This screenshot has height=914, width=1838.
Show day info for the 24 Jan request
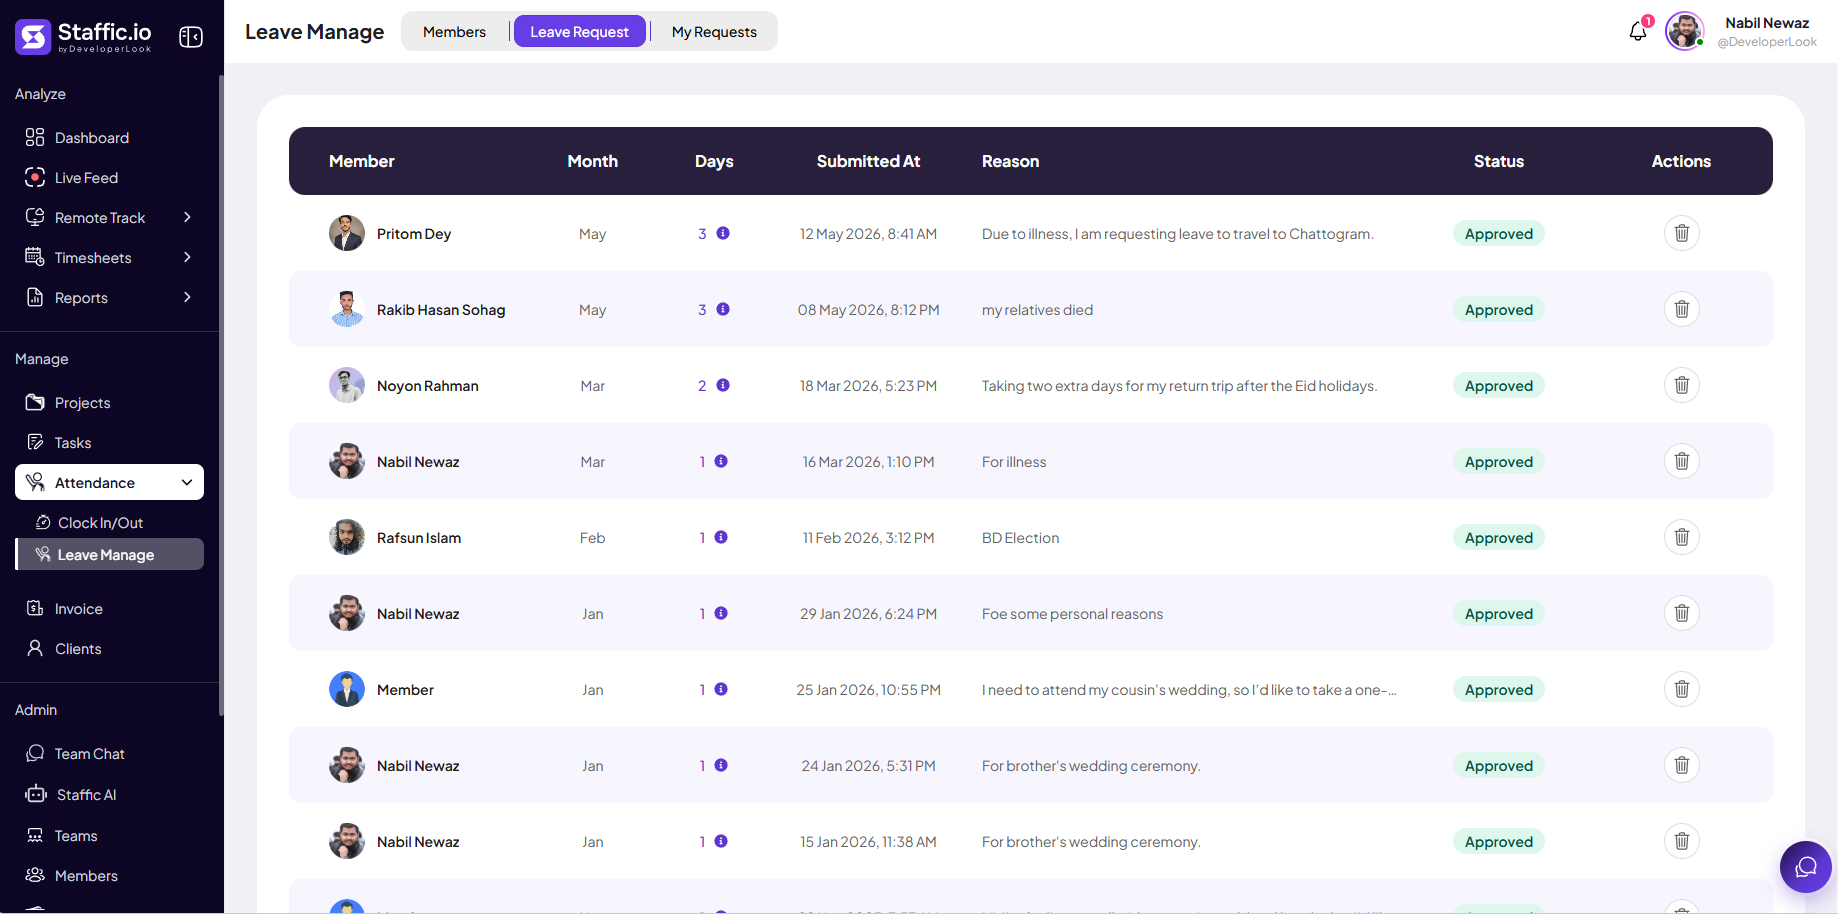click(721, 765)
